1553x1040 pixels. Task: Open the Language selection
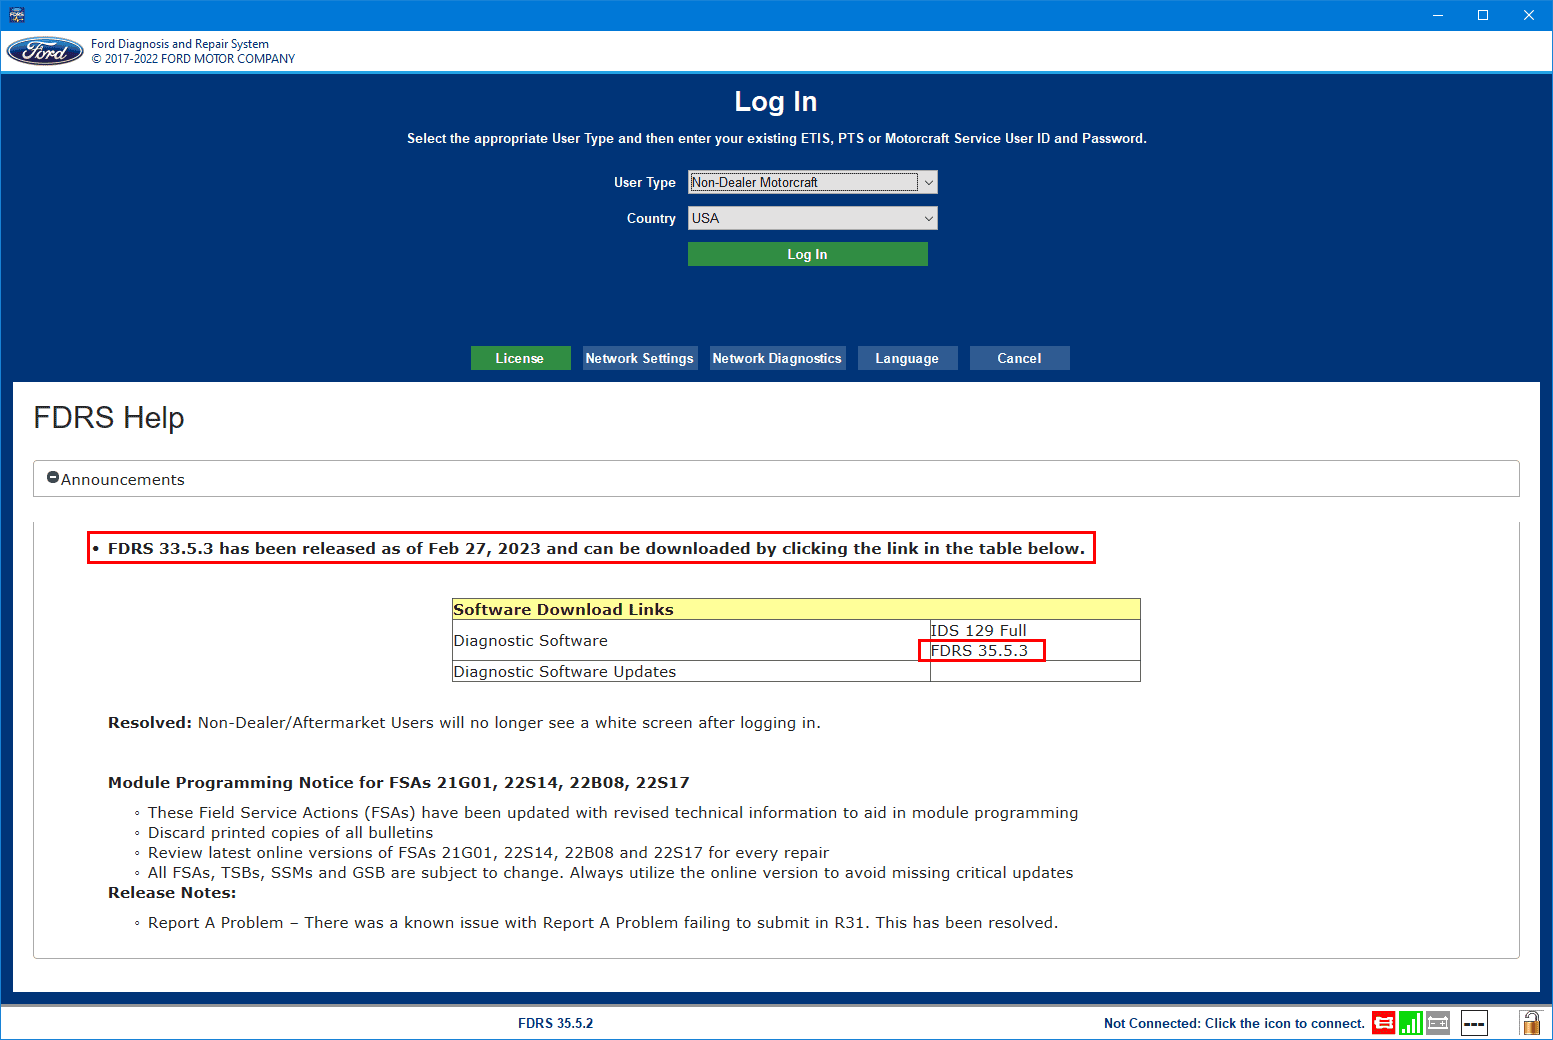[x=907, y=358]
